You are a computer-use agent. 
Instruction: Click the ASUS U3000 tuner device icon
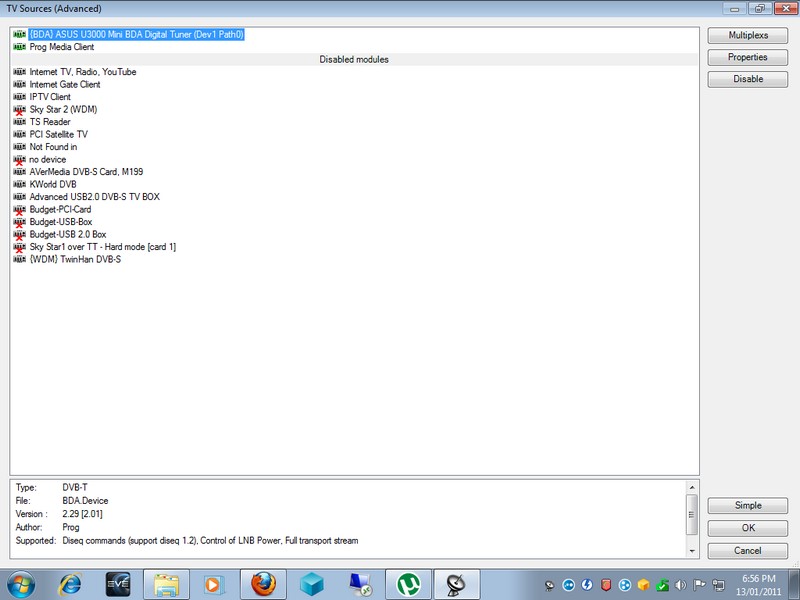(x=20, y=34)
